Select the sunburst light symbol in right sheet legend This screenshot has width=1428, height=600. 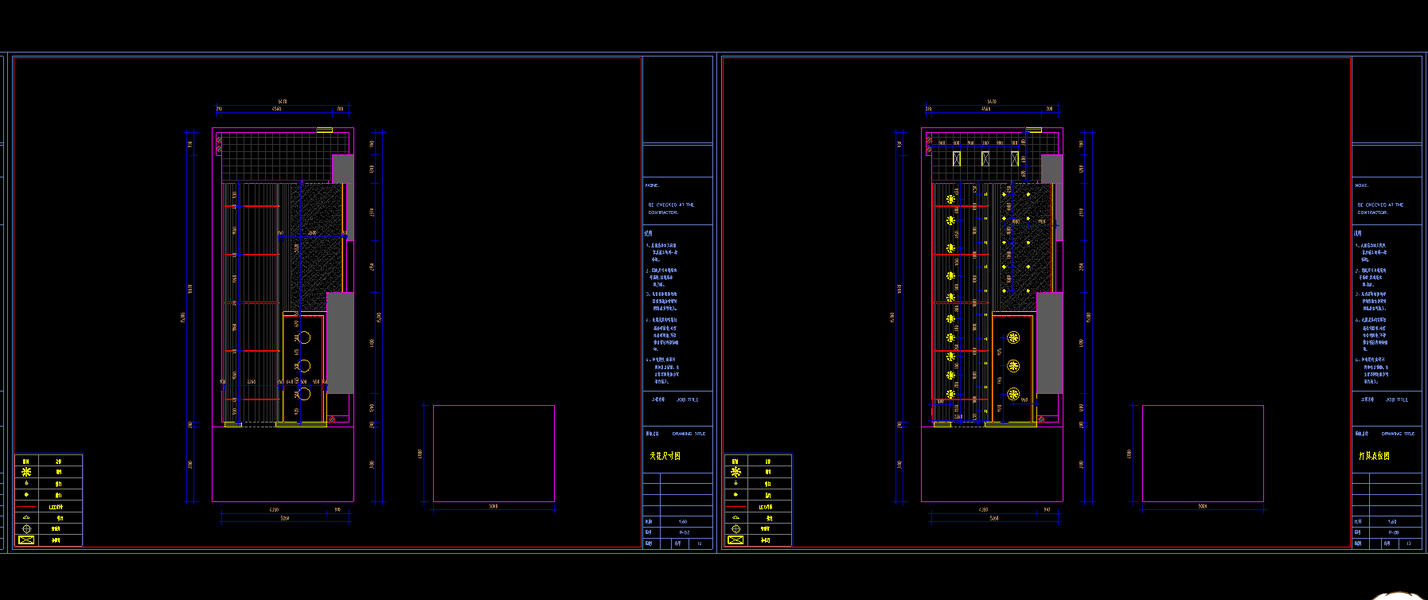736,472
